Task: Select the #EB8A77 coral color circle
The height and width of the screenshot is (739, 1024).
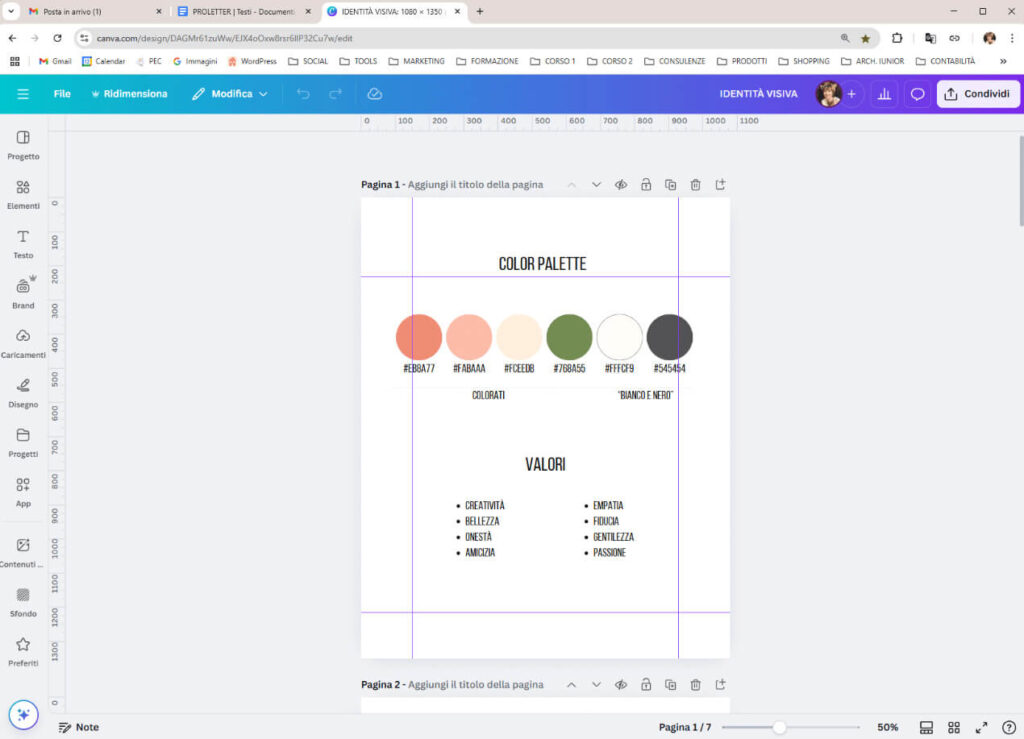Action: pos(419,337)
